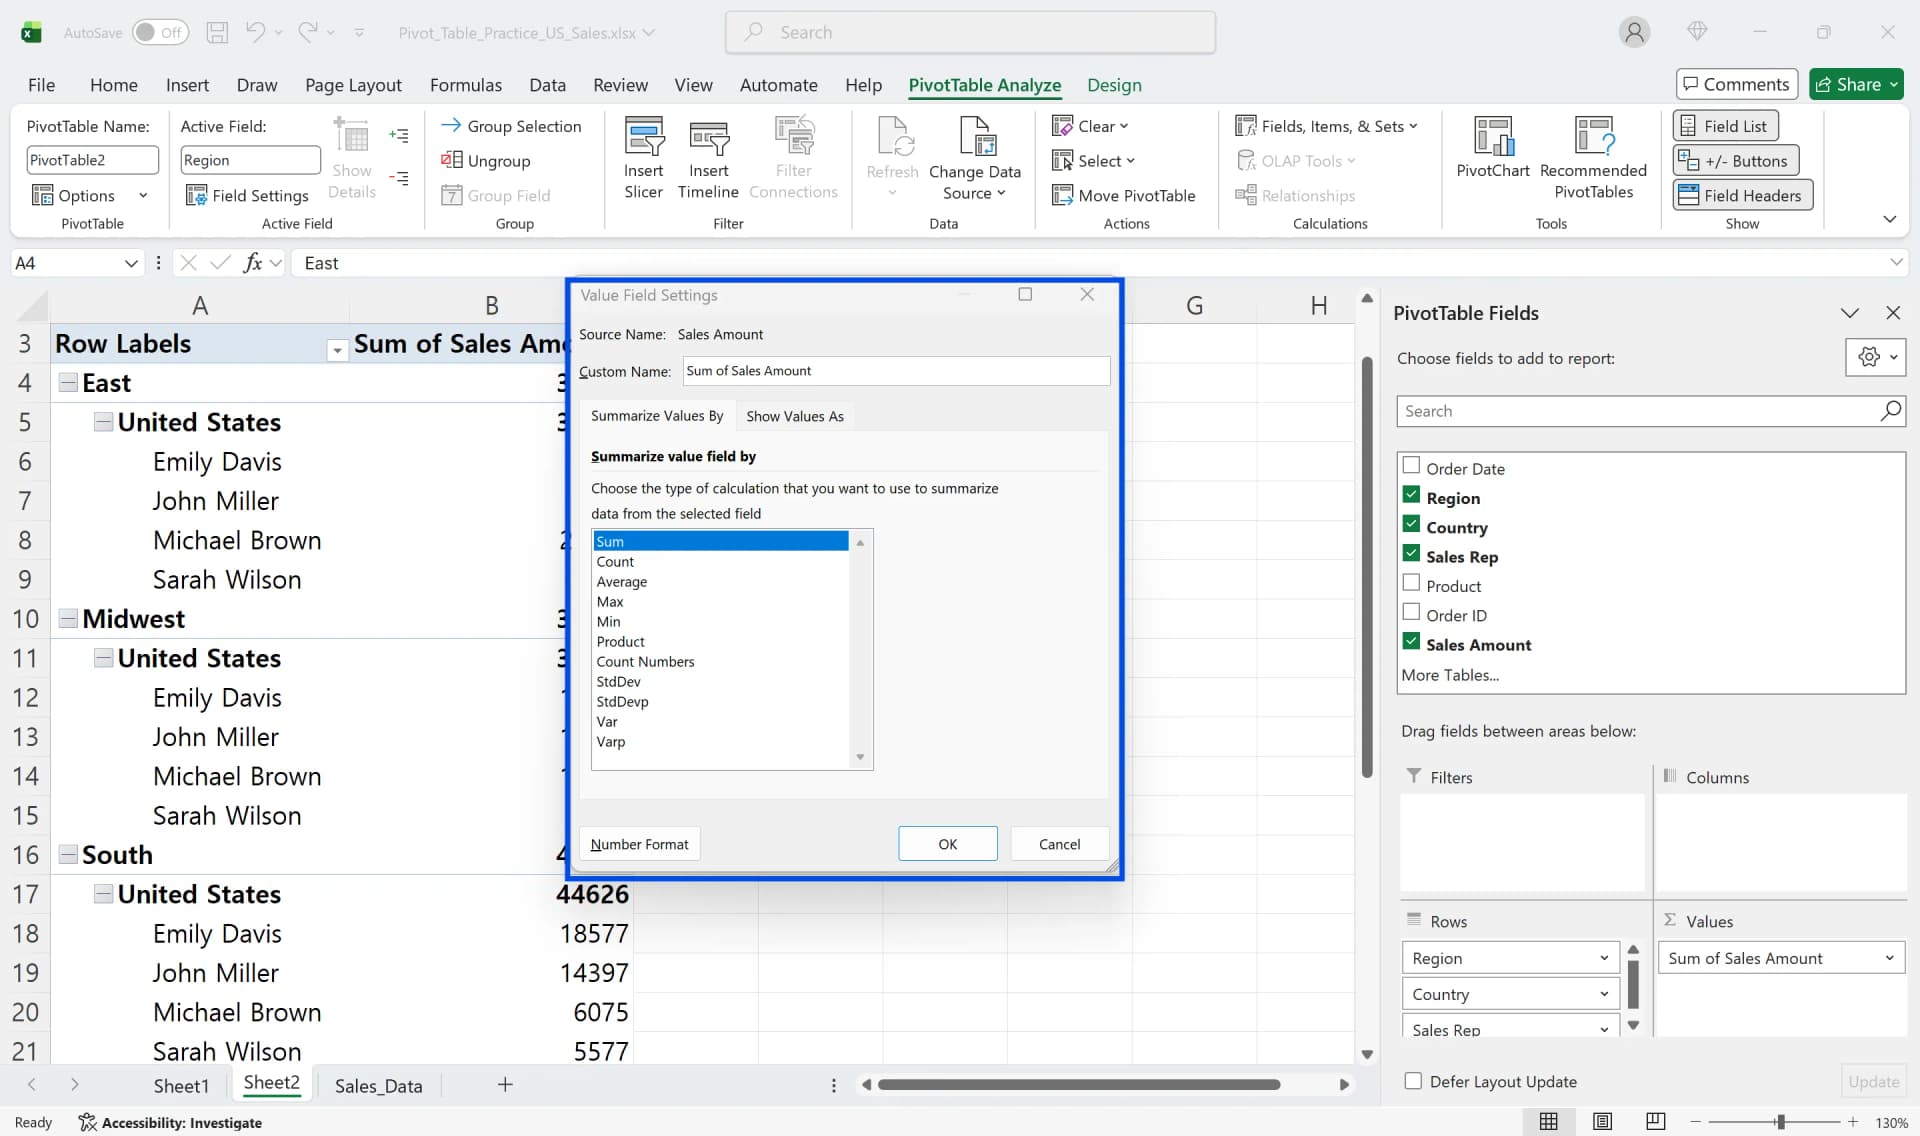
Task: Select Average in the summarize list
Action: coord(622,581)
